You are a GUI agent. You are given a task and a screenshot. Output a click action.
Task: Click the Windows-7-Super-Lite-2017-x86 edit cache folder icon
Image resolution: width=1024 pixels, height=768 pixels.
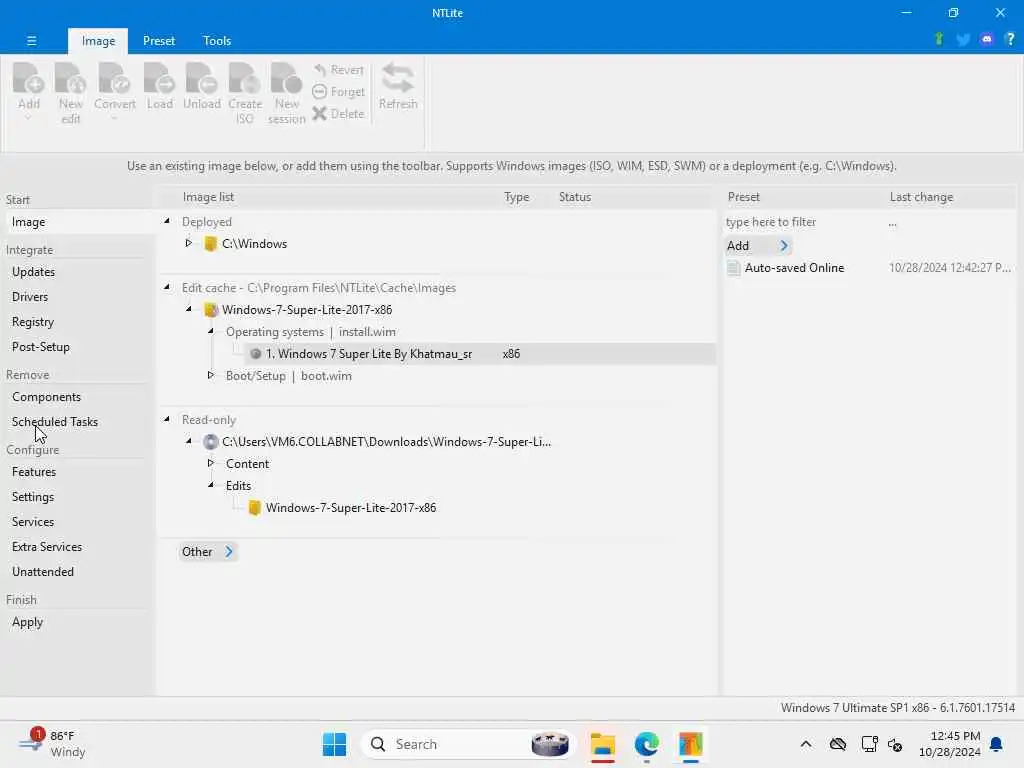(210, 310)
